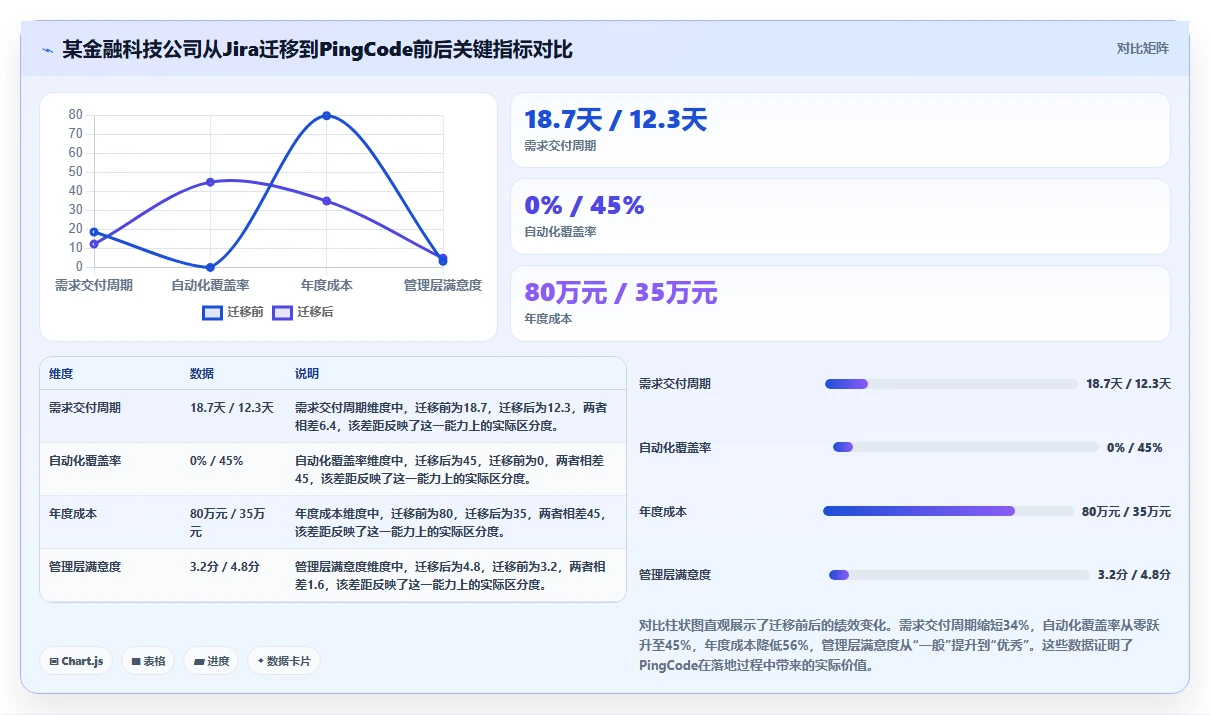Click progress value 0% / 45% at right

click(x=1135, y=448)
